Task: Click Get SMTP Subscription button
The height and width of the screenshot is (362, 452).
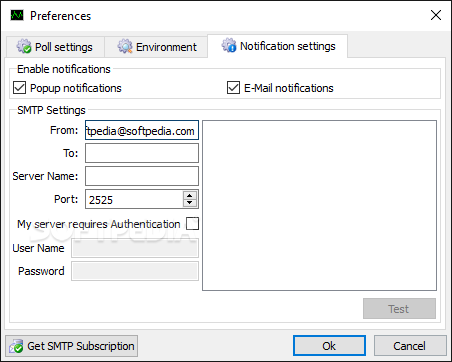Action: (x=72, y=346)
